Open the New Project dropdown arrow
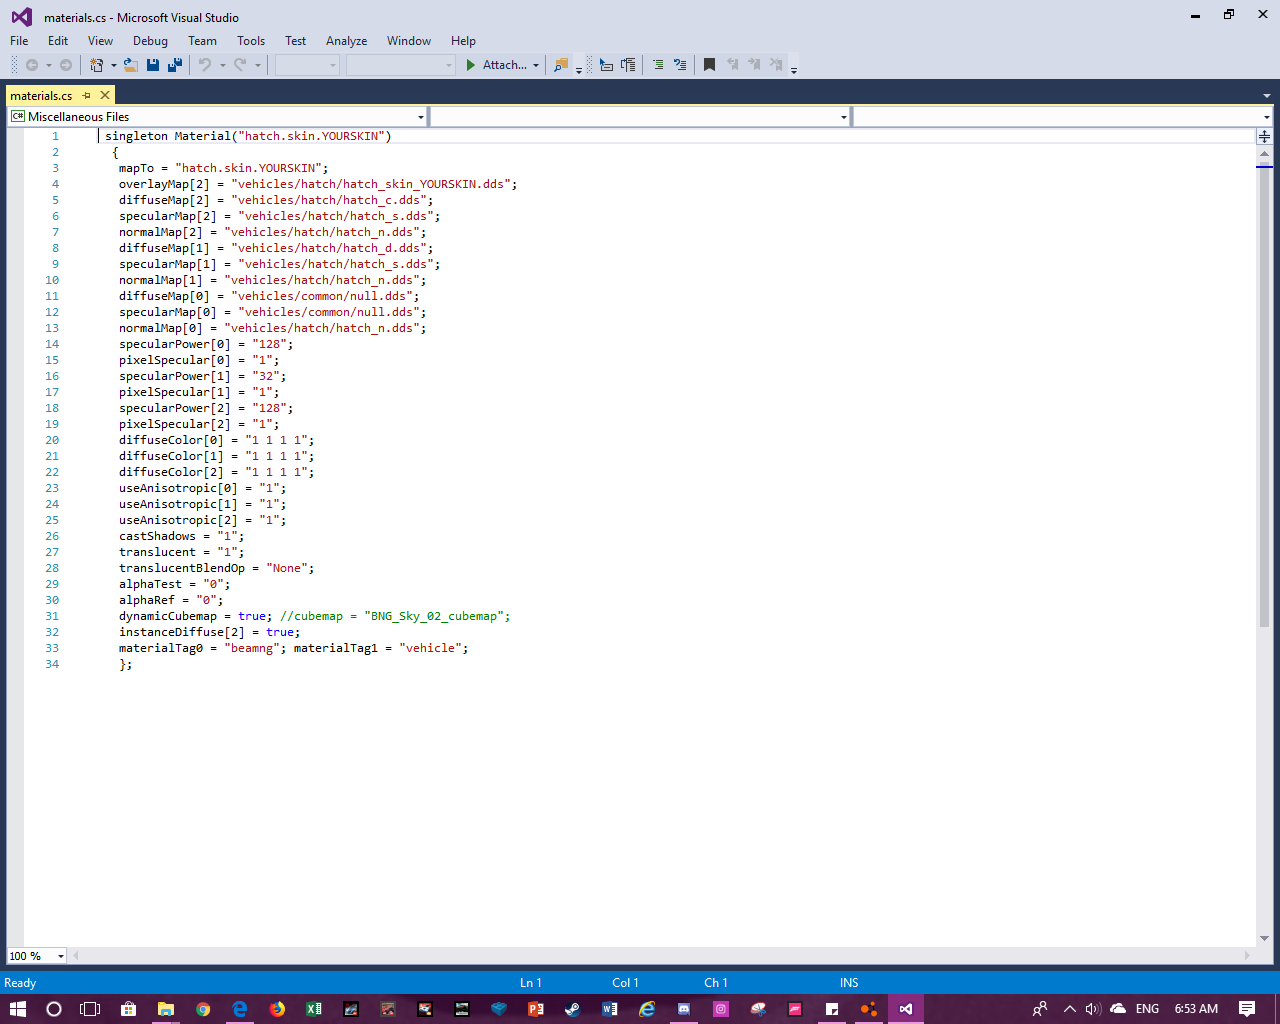 114,65
